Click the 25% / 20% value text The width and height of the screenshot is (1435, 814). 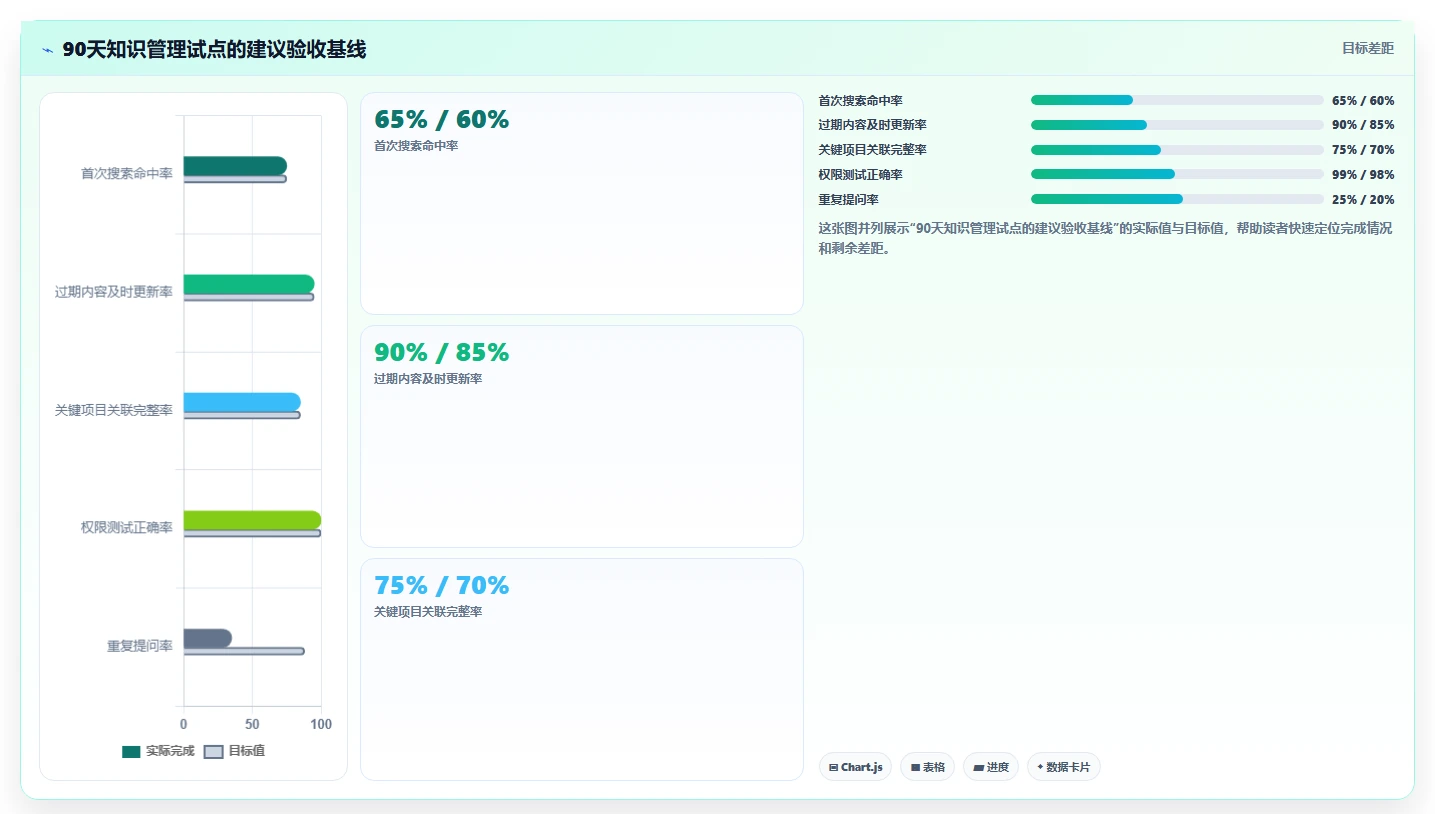pos(1363,200)
